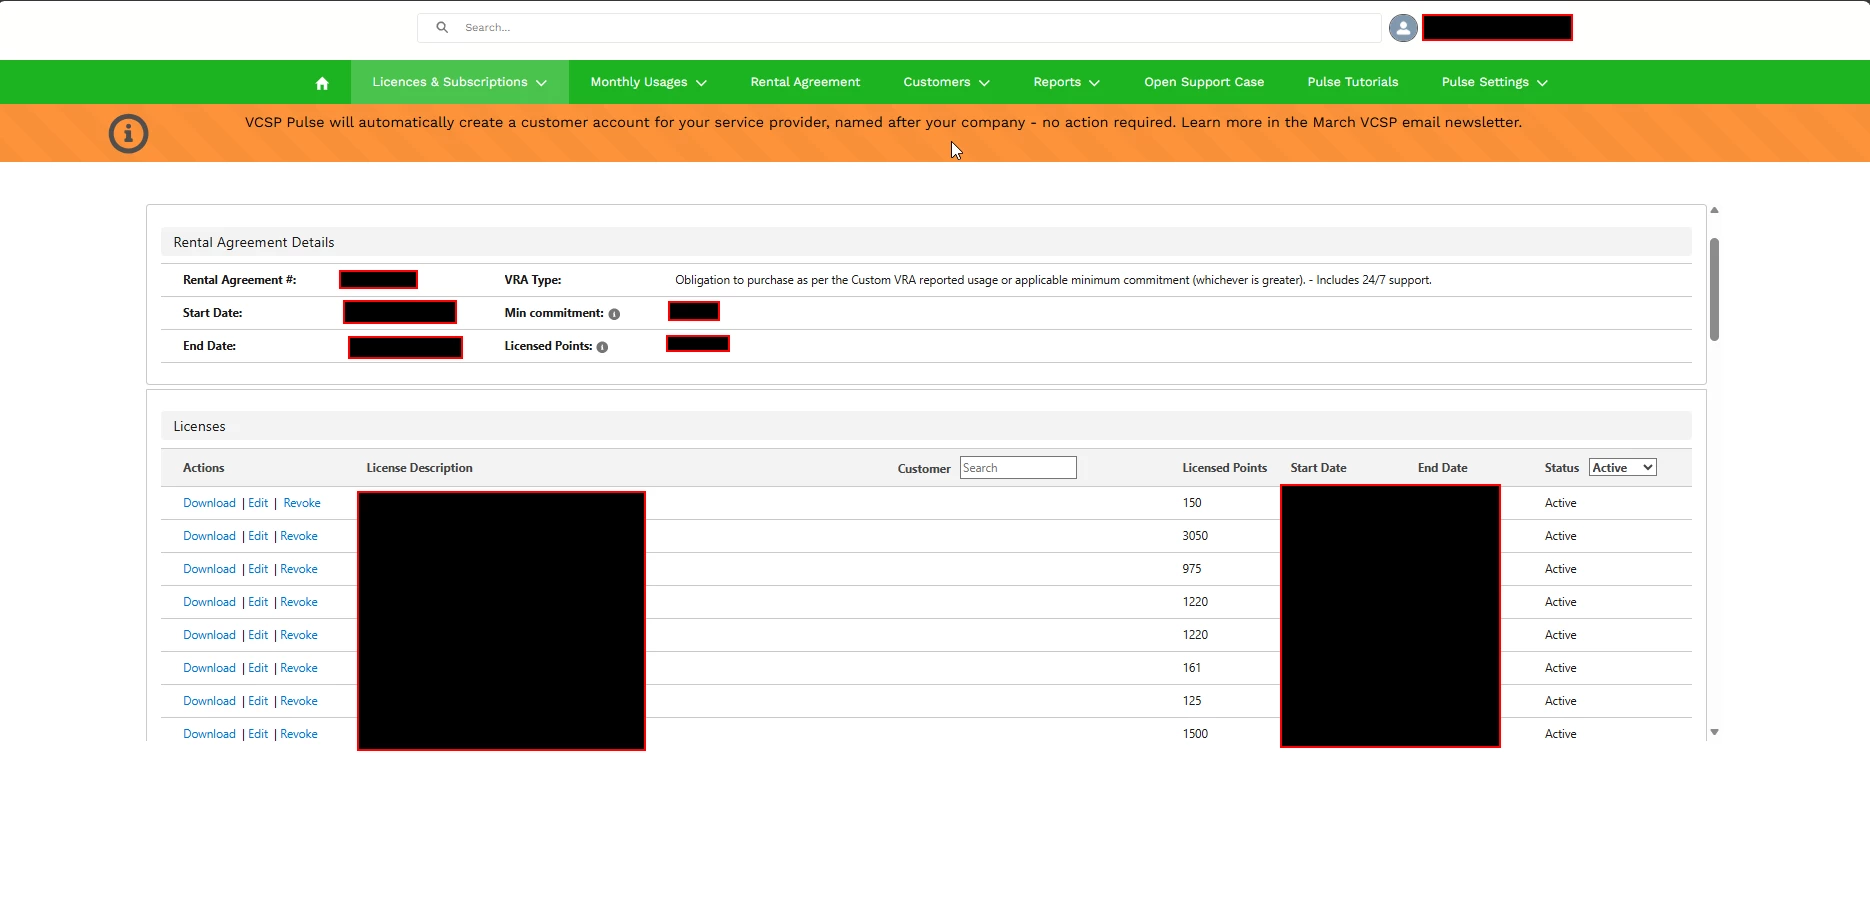Image resolution: width=1870 pixels, height=916 pixels.
Task: Download the license with 975 points
Action: [x=209, y=569]
